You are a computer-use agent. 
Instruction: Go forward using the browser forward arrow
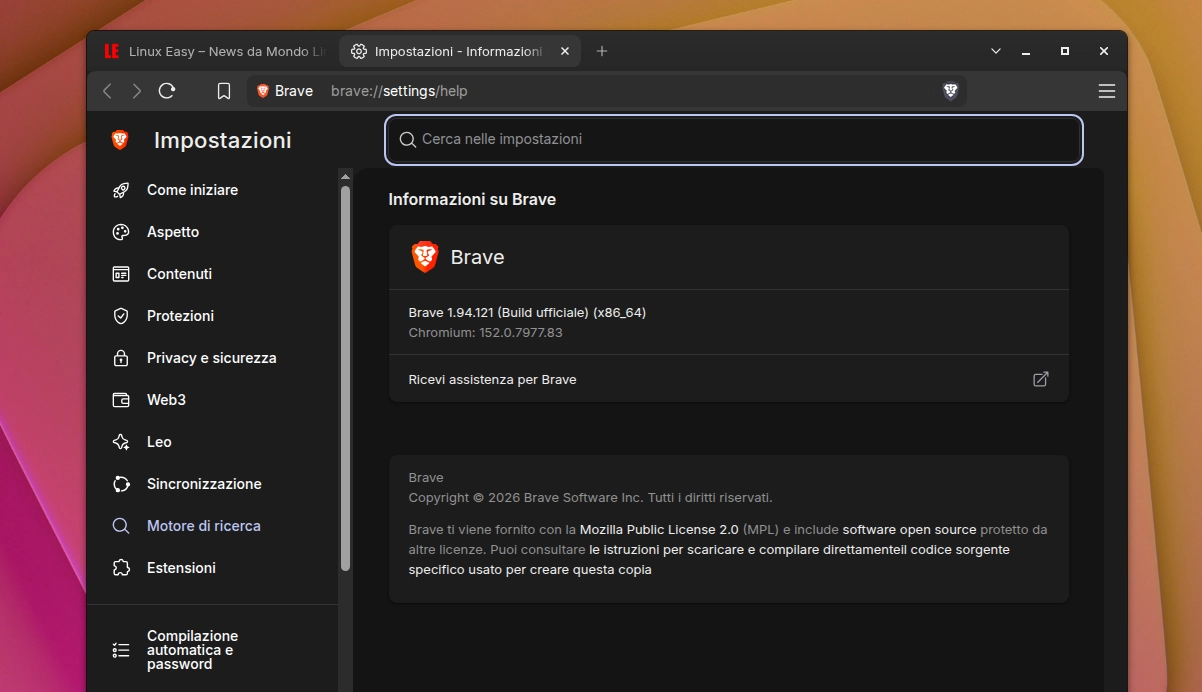coord(137,91)
